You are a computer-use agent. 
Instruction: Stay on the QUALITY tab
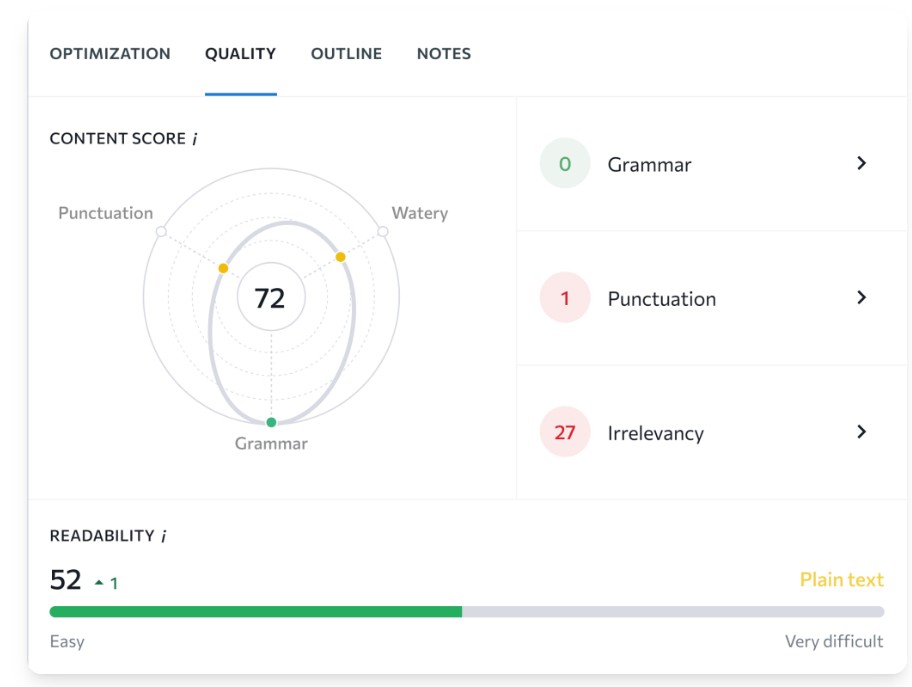(239, 55)
